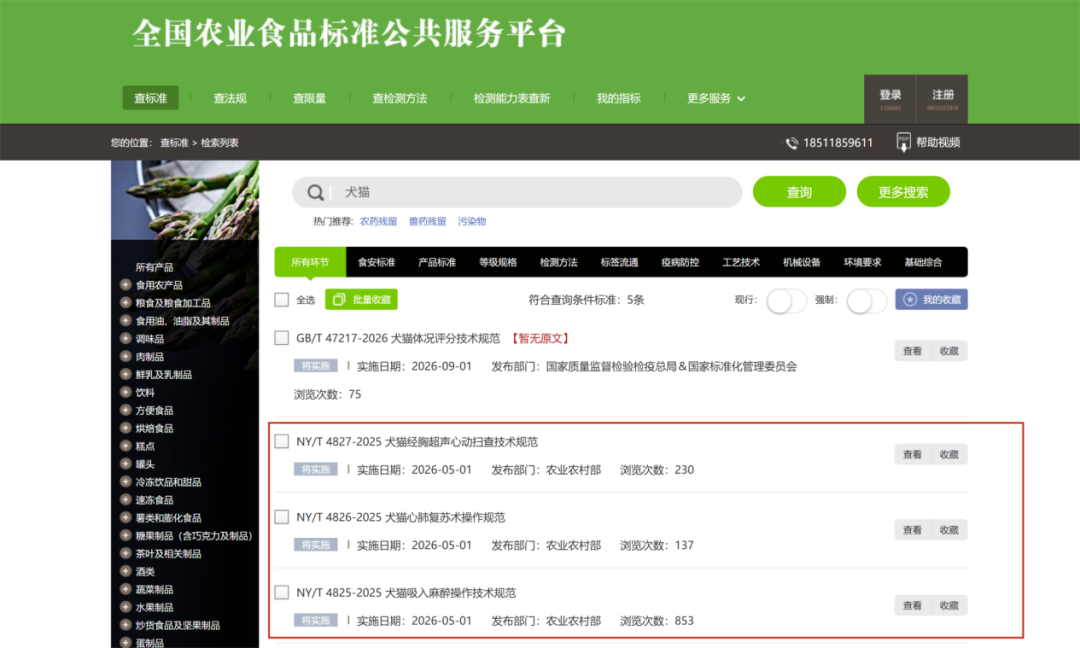Click the plus icon next to 食用农产品

[126, 285]
